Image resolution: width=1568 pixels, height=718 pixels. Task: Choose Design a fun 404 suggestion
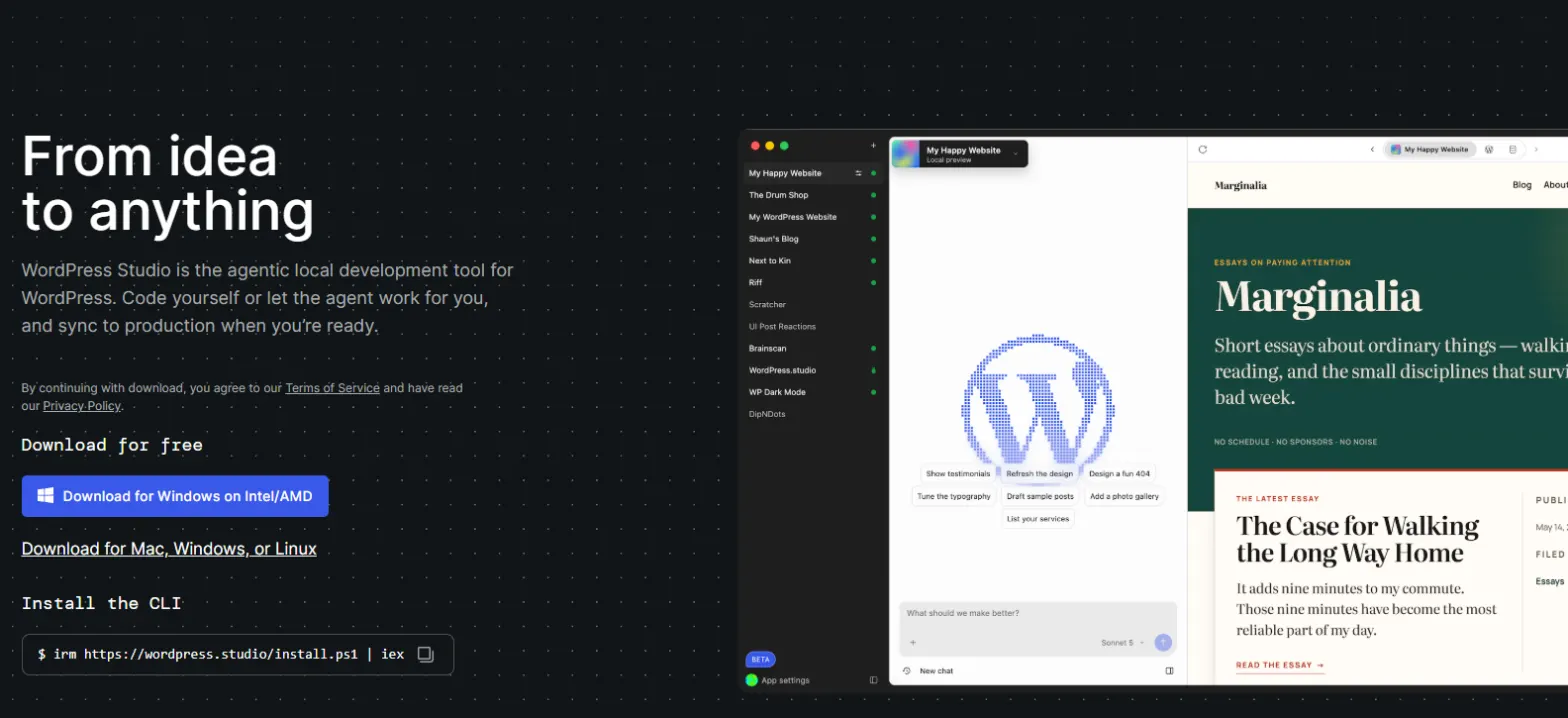point(1119,474)
